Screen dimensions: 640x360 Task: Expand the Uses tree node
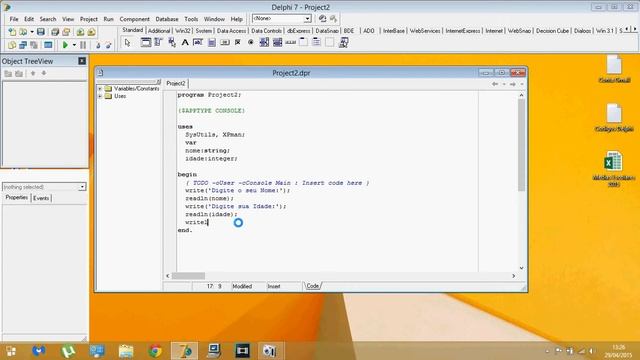tap(100, 96)
